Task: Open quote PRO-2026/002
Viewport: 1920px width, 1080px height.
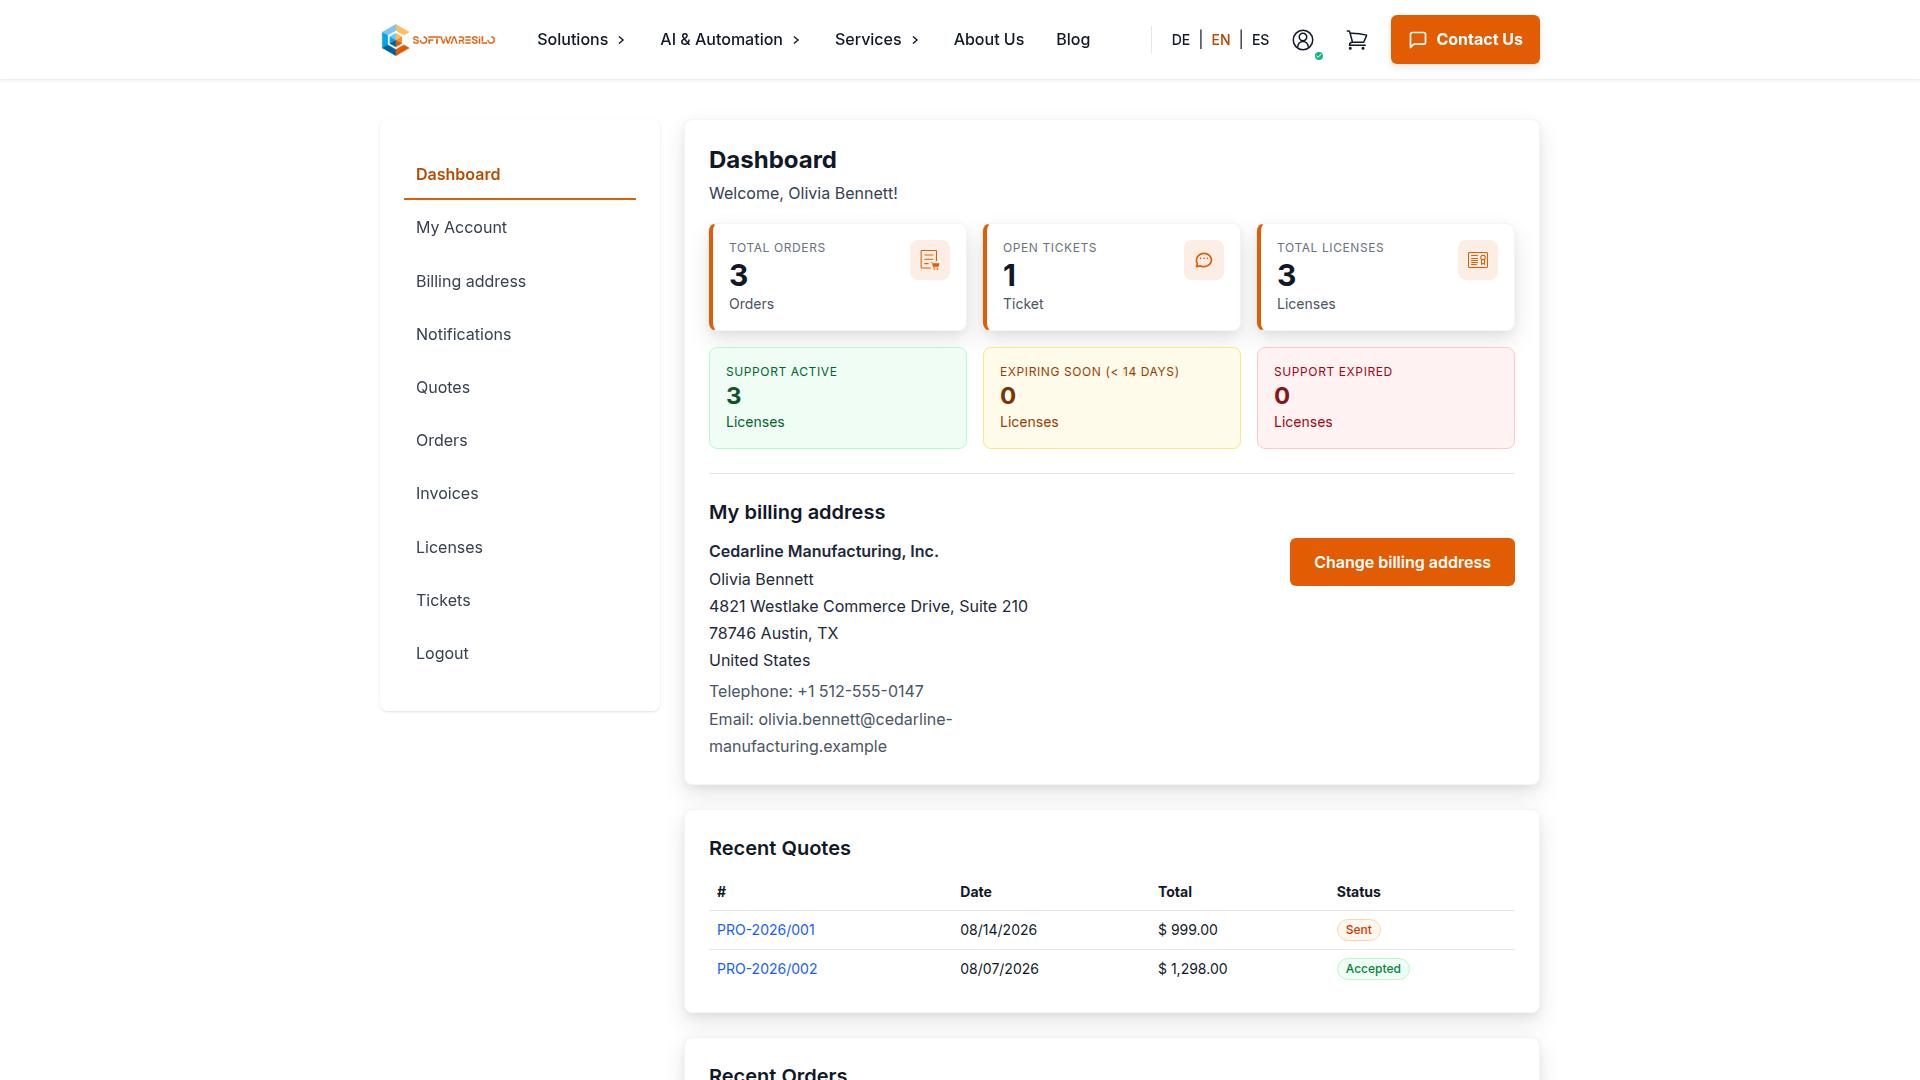Action: point(767,969)
